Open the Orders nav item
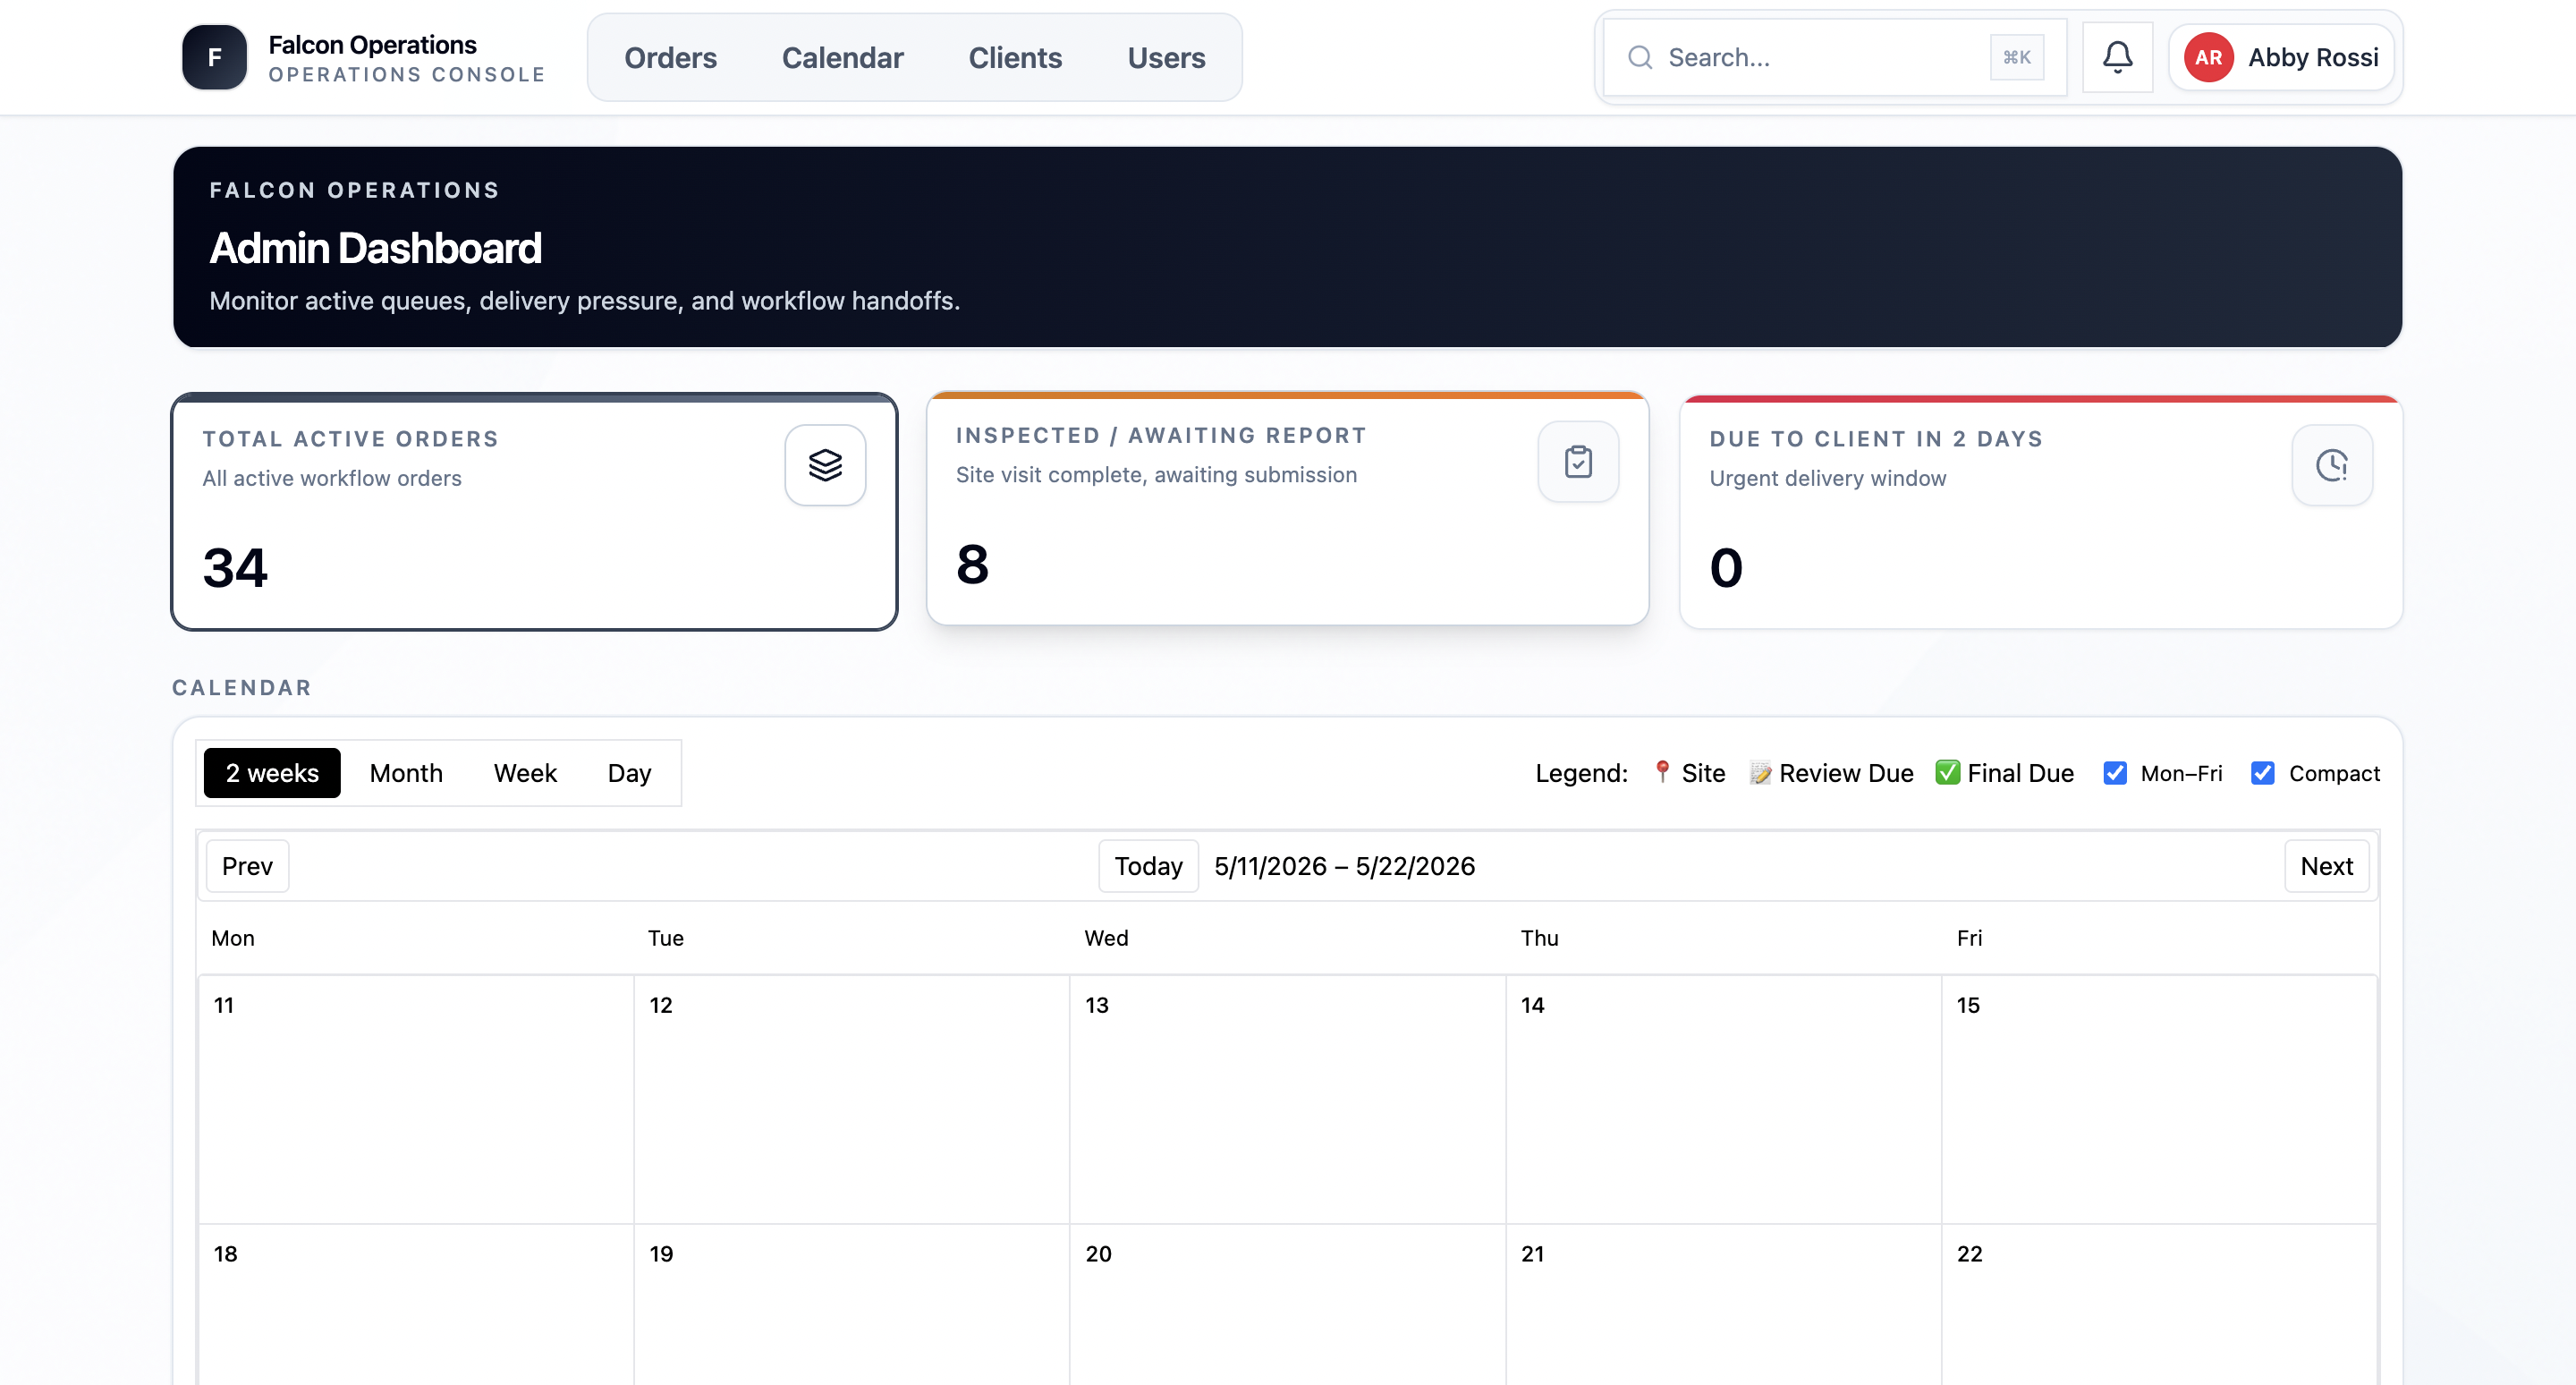2576x1385 pixels. (x=670, y=57)
